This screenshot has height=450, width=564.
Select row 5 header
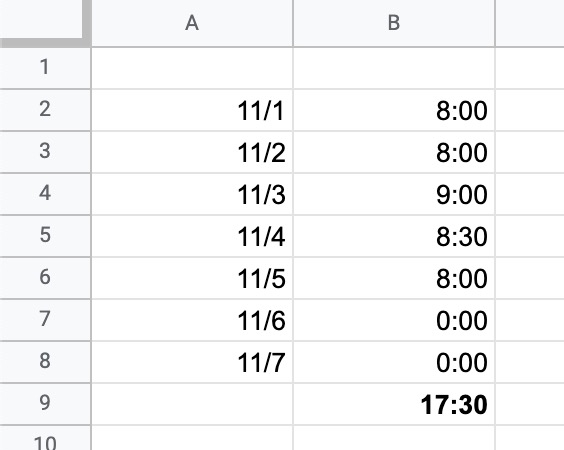click(45, 236)
